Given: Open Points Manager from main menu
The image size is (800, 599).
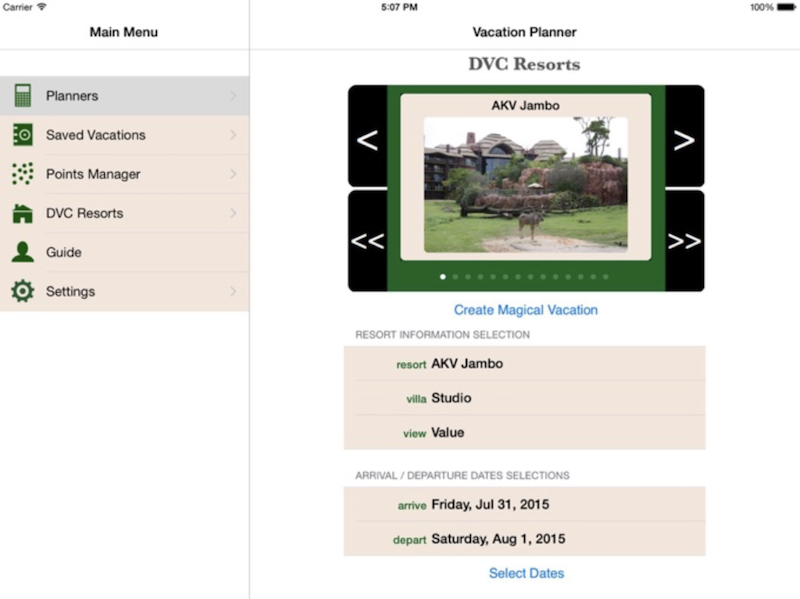Looking at the screenshot, I should (x=124, y=174).
